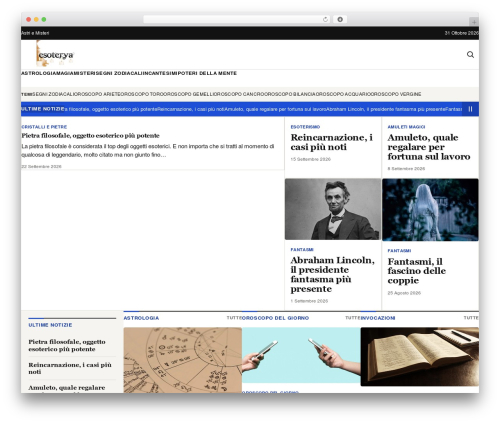Open FANTASMI label above coppie article
Screen dimensions: 500x423
[x=399, y=251]
